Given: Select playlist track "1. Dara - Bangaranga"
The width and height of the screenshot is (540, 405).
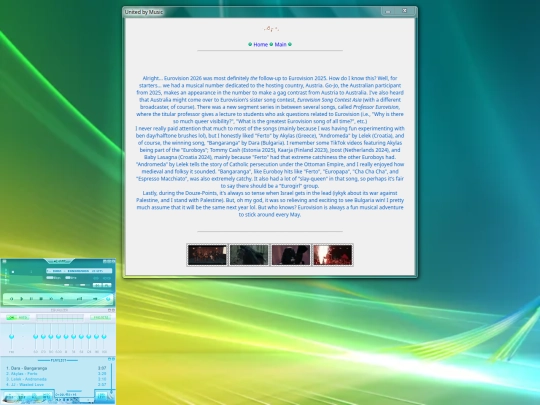Looking at the screenshot, I should 27,368.
